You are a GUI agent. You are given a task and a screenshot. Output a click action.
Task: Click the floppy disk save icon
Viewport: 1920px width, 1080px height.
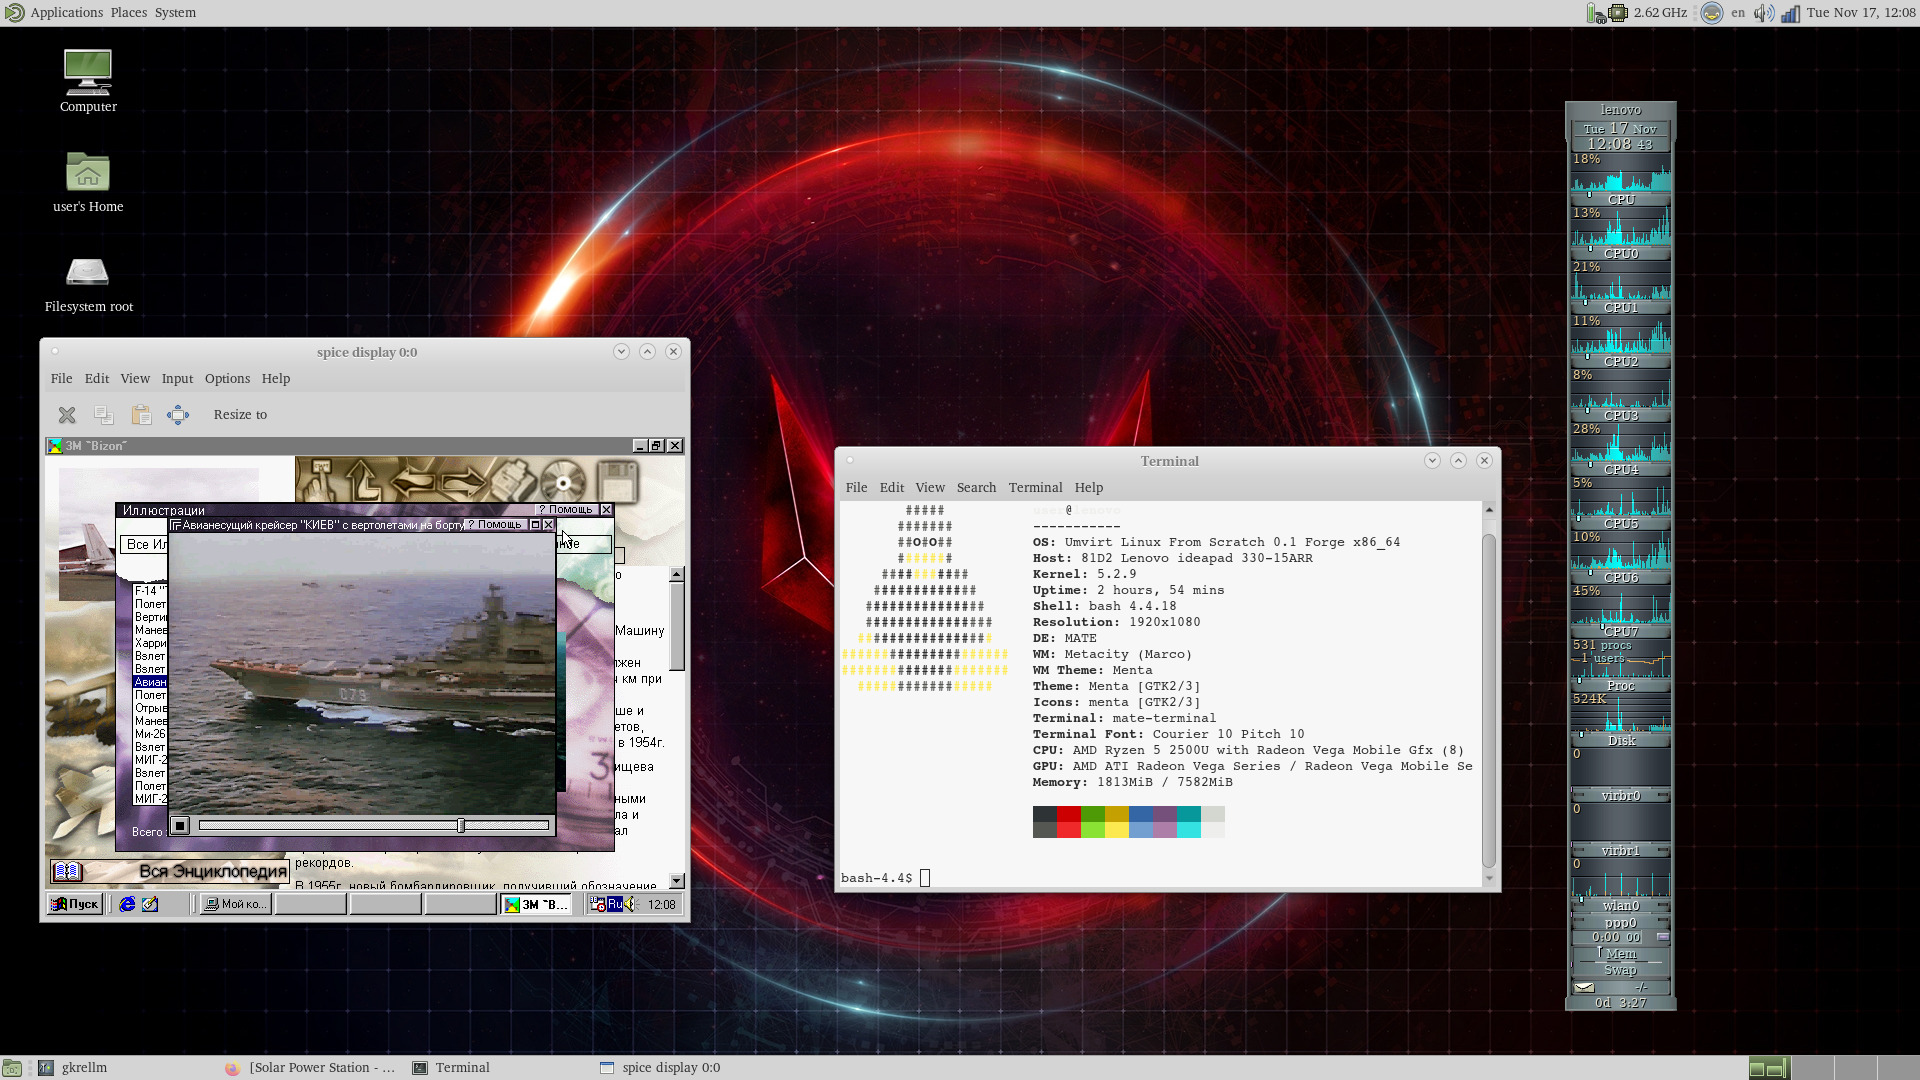(x=616, y=482)
